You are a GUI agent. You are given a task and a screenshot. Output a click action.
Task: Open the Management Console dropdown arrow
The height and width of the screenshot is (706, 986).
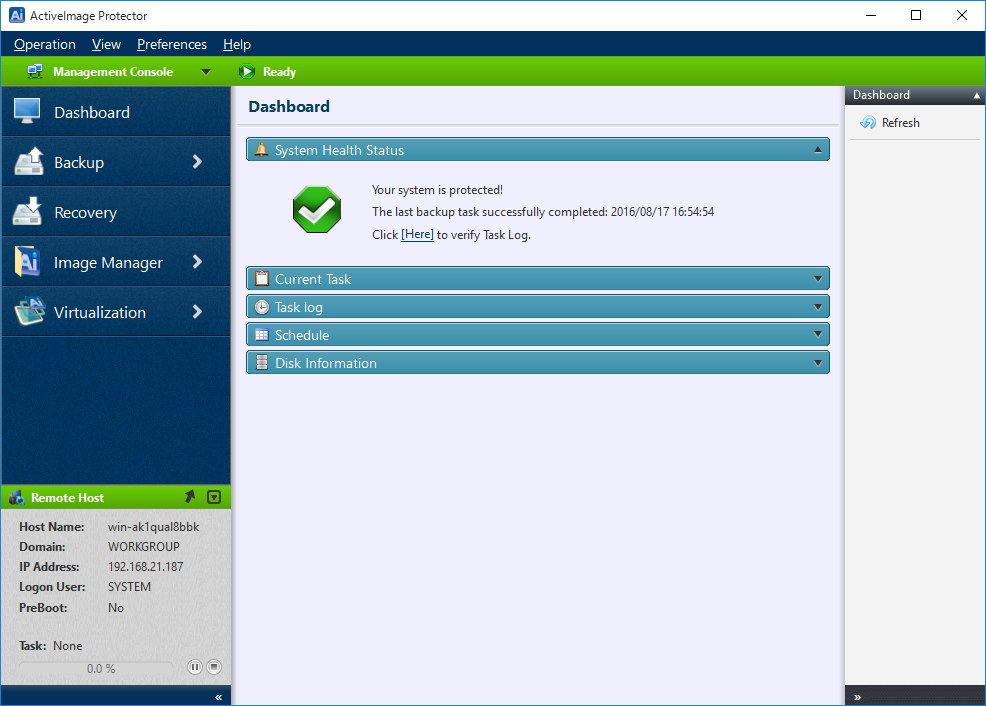pyautogui.click(x=206, y=72)
